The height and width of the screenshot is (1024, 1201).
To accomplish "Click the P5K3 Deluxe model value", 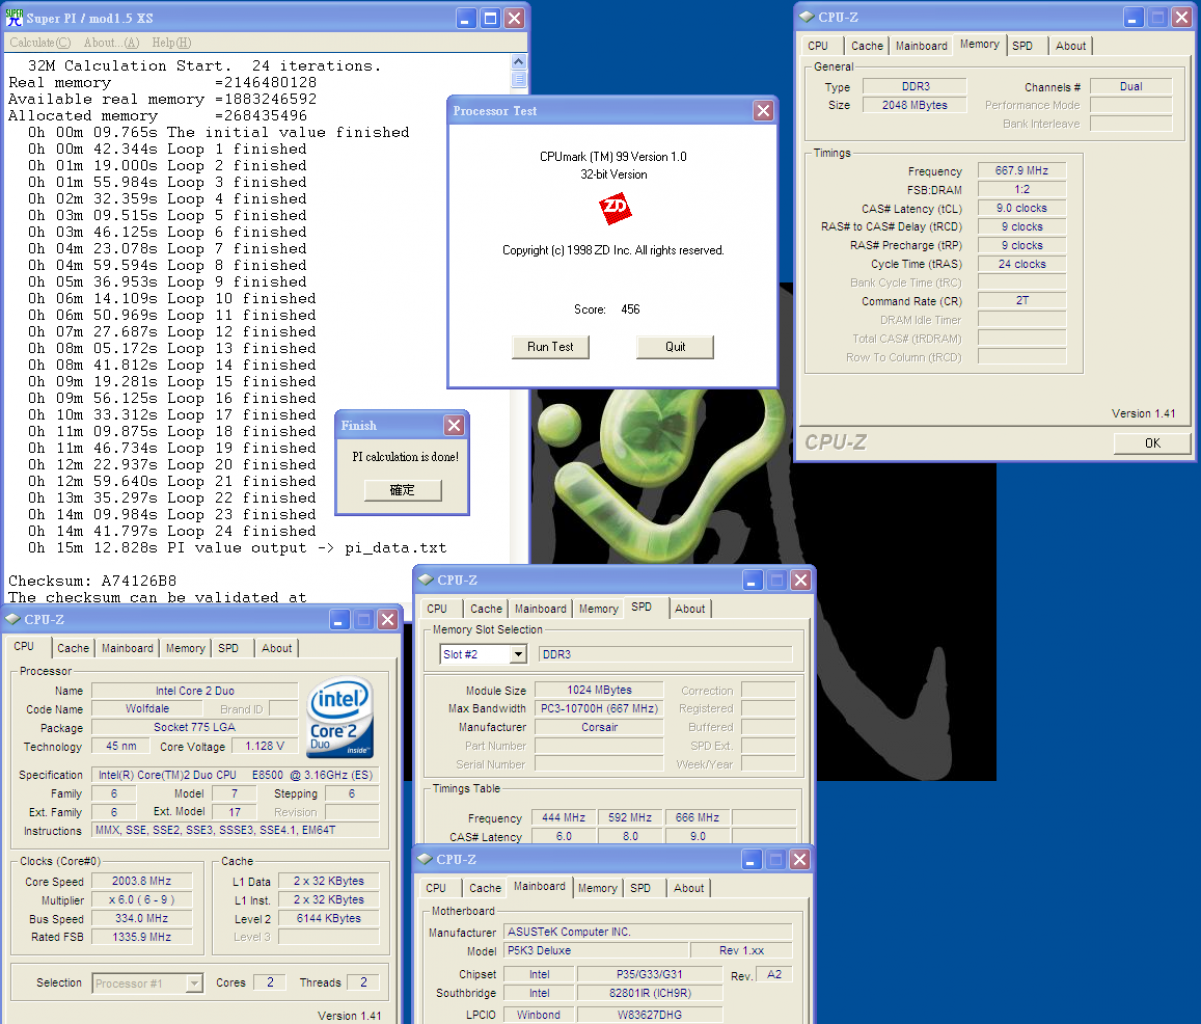I will click(x=596, y=950).
